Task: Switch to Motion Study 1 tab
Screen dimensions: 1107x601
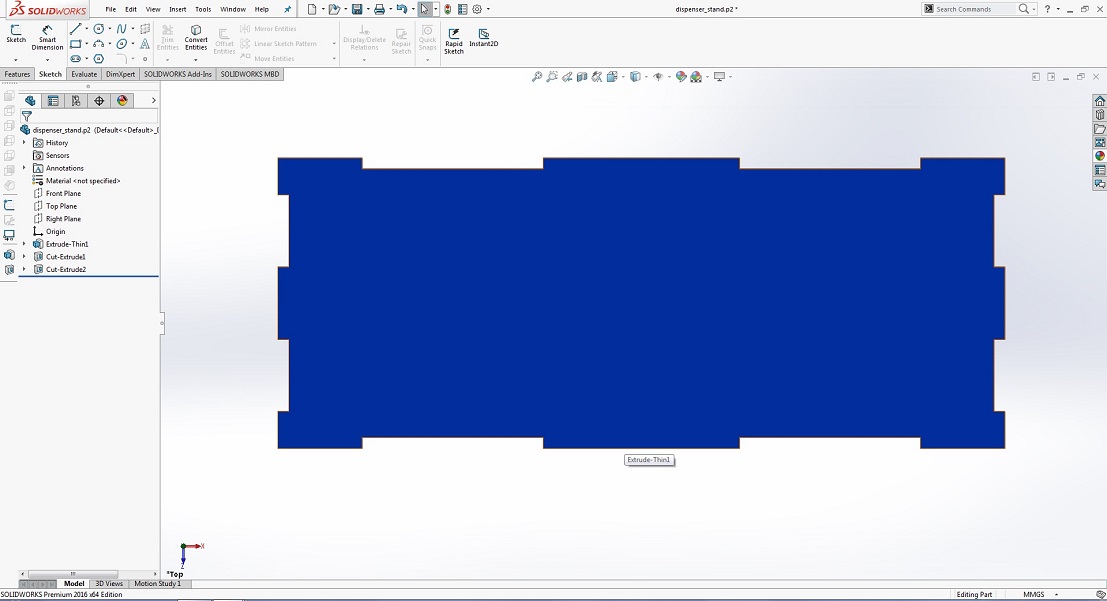Action: (x=157, y=584)
